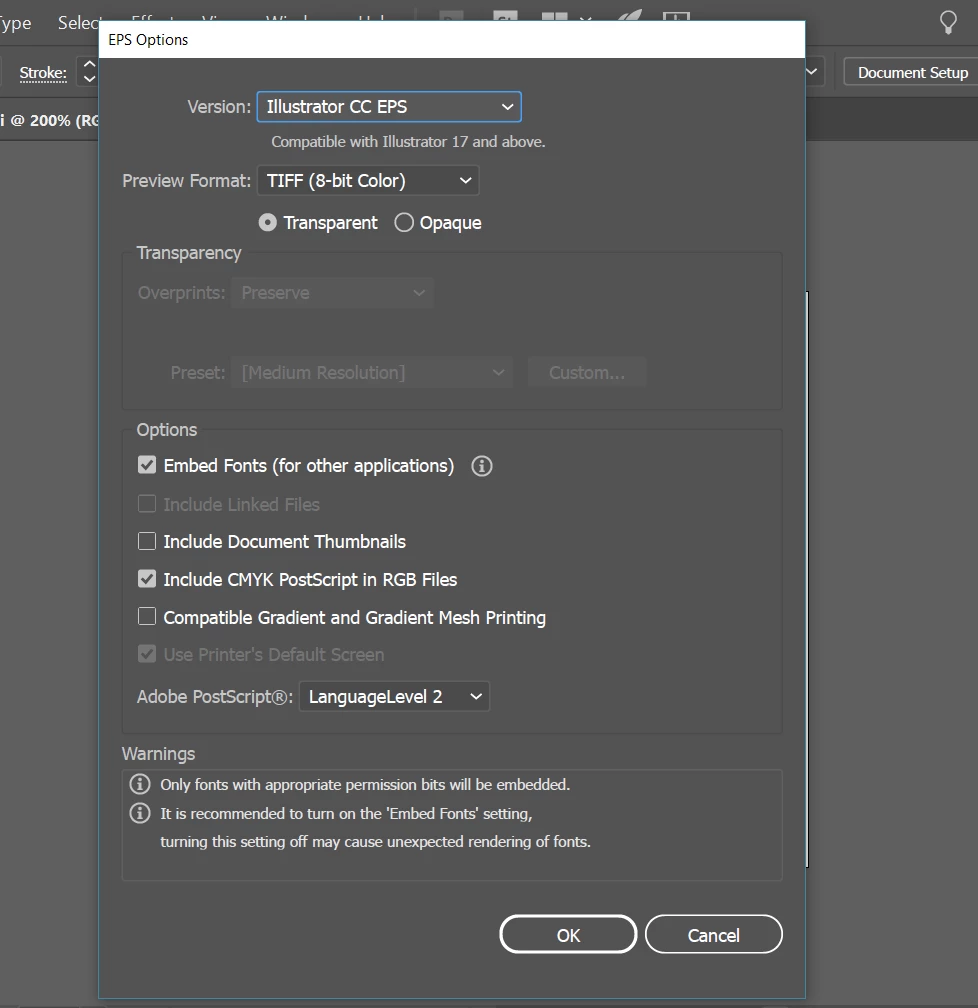Switch to the document tab at 200%
Screen dimensions: 978x1008
click(50, 120)
